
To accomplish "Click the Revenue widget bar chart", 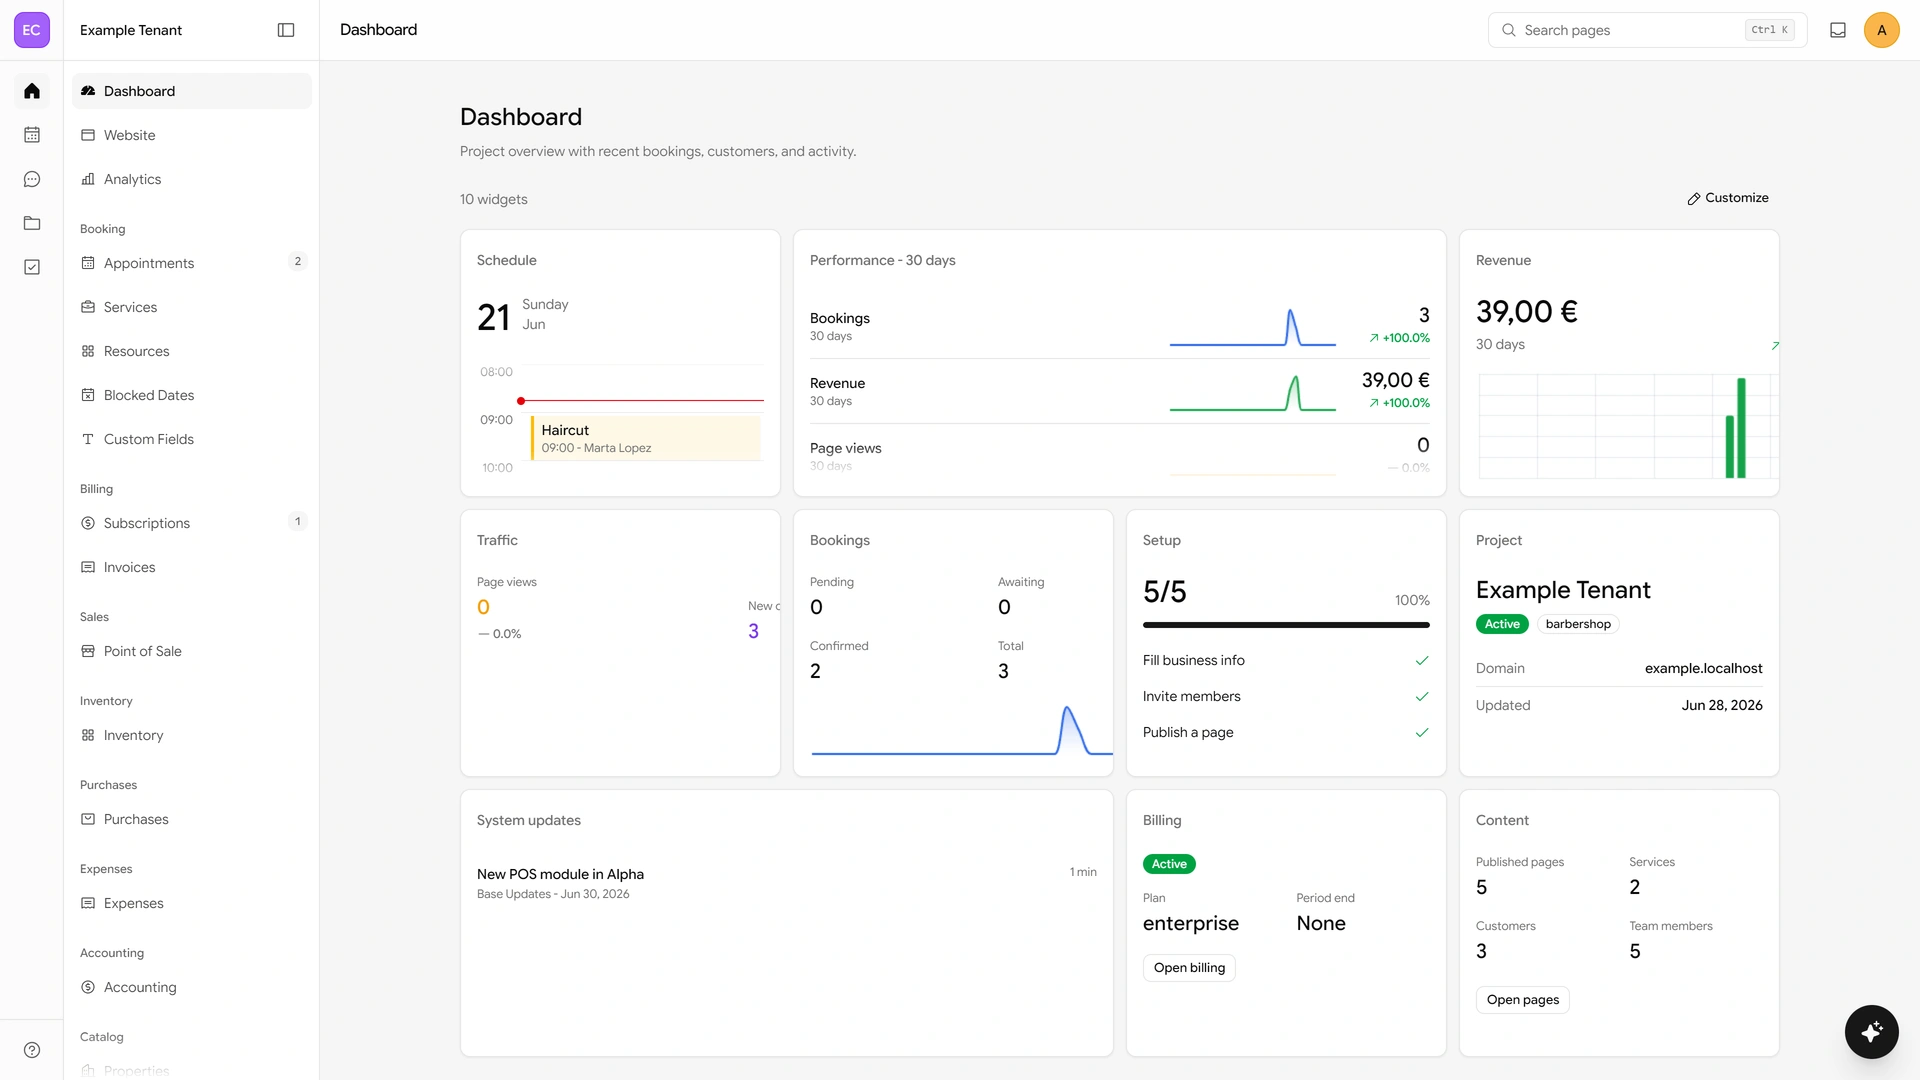I will [x=1628, y=427].
